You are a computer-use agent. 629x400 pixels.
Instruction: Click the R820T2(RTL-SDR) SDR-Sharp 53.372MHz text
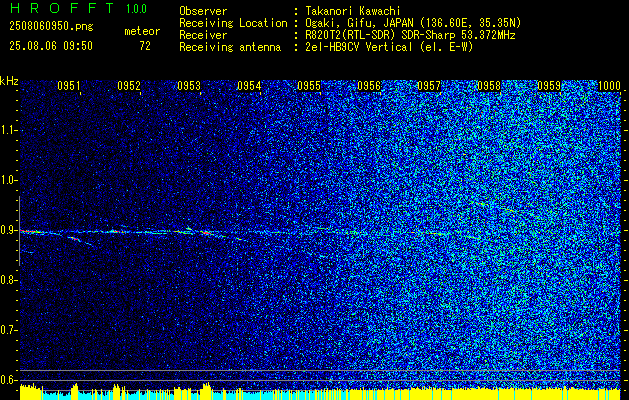pos(409,35)
